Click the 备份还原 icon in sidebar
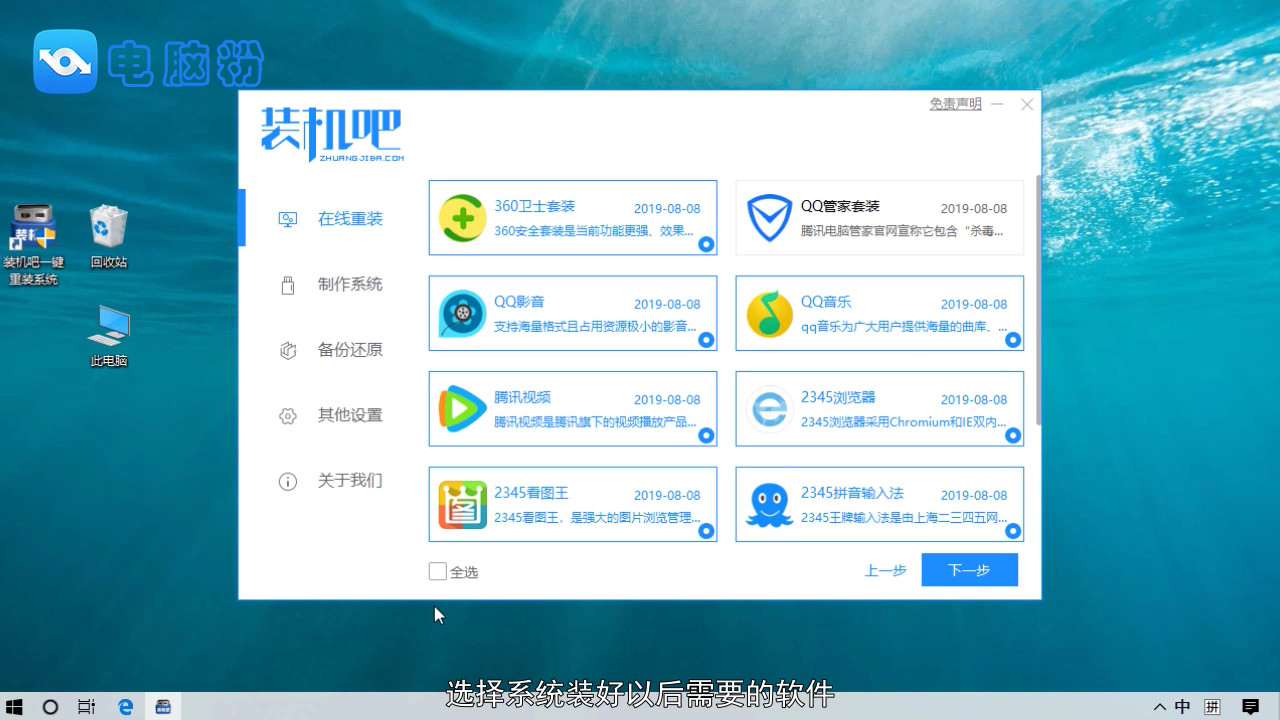Screen dimensions: 1280x720 click(x=288, y=350)
